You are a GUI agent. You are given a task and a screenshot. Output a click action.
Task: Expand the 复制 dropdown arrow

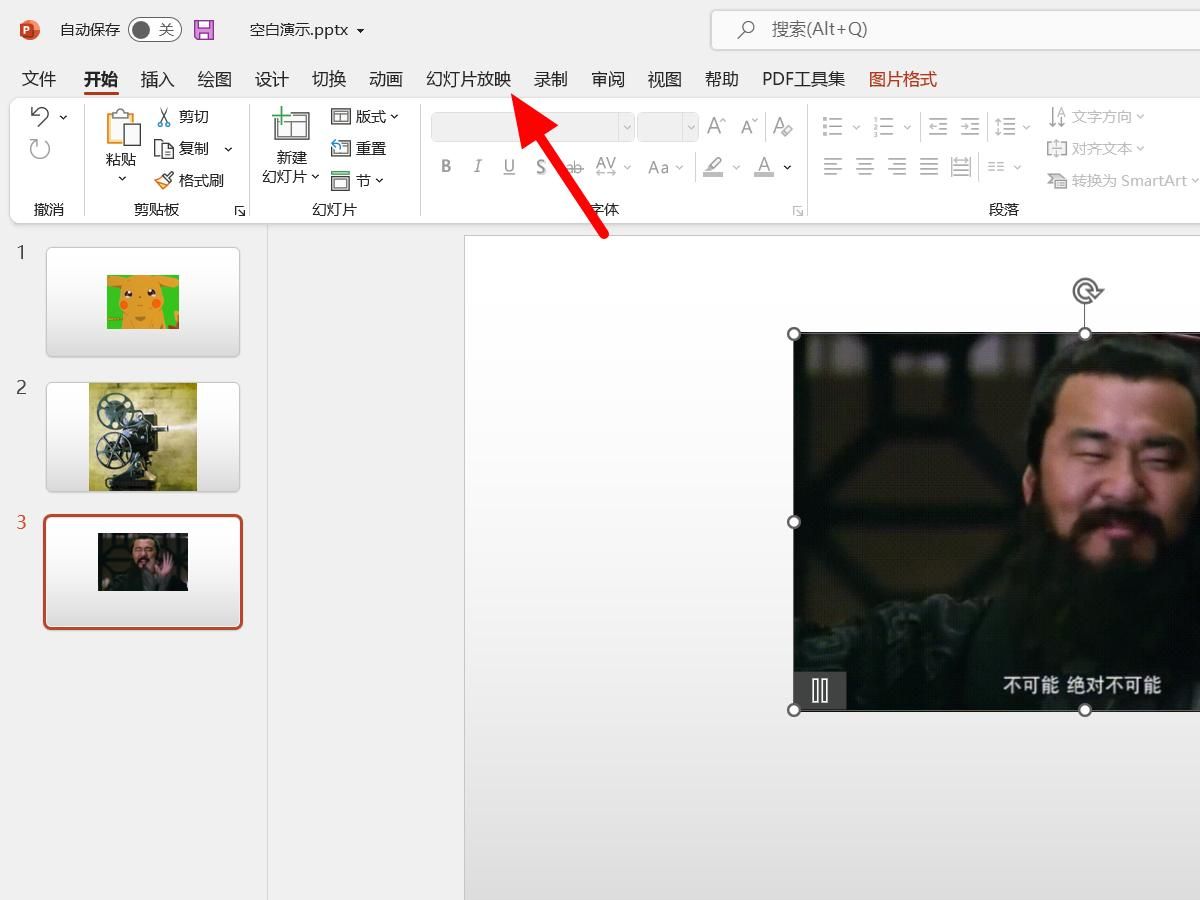pyautogui.click(x=228, y=149)
